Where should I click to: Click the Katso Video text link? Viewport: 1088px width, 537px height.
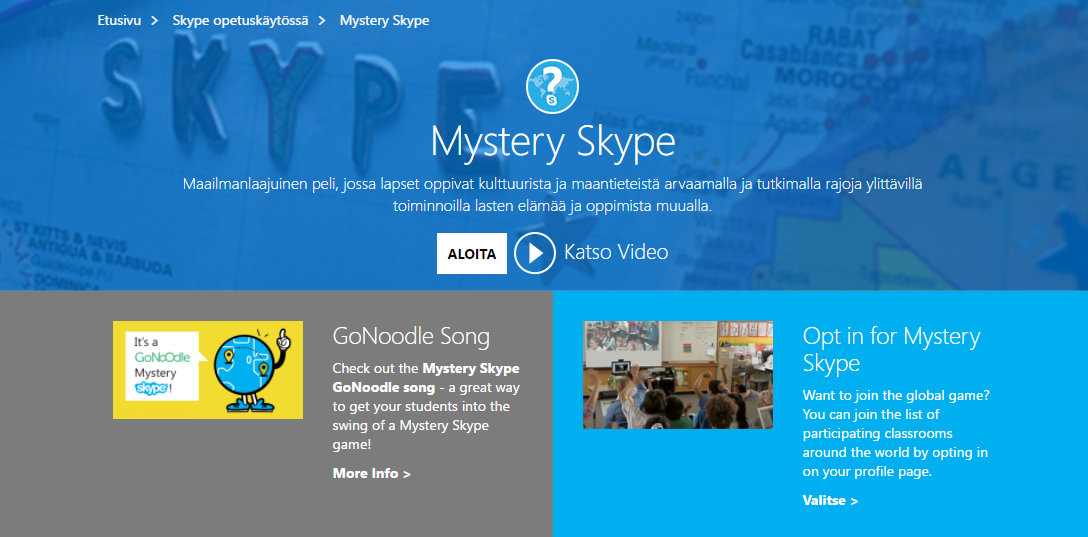[616, 252]
